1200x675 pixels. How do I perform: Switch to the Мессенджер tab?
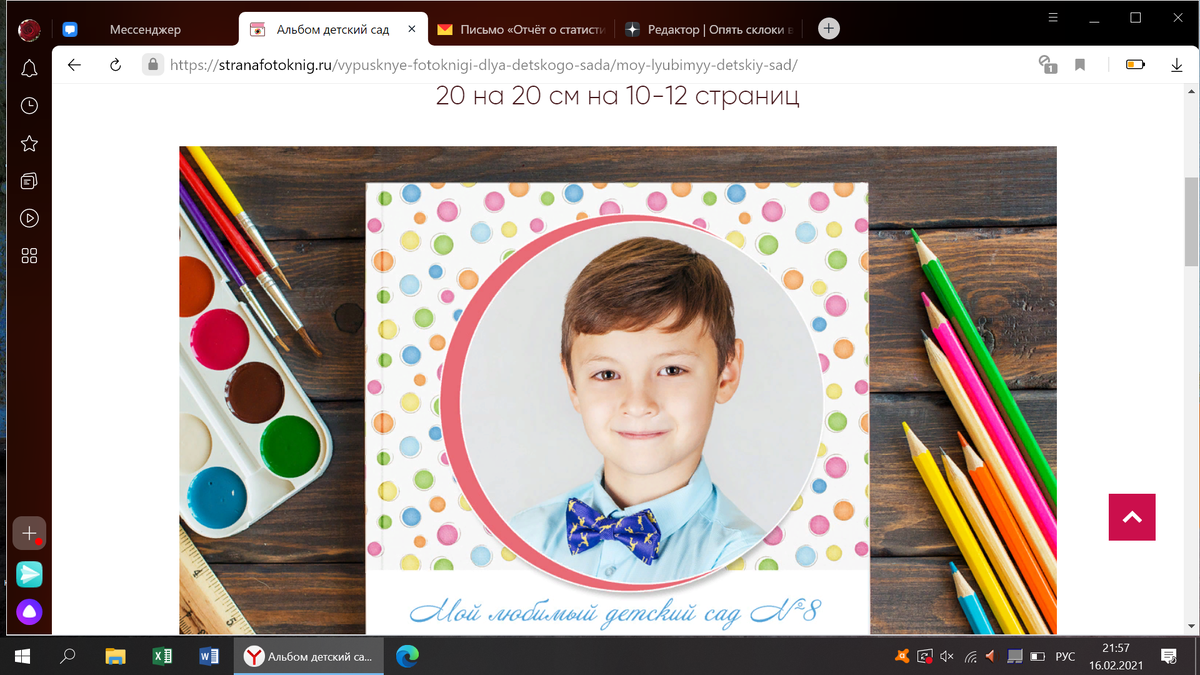coord(145,30)
